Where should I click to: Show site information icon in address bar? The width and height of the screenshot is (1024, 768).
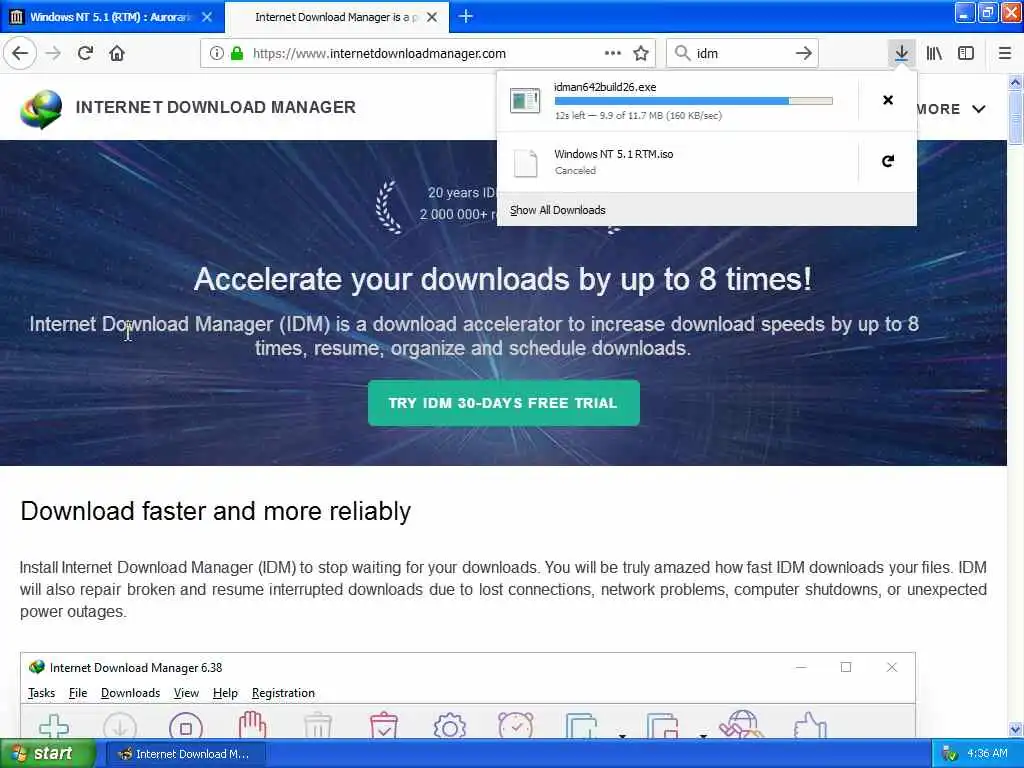coord(216,54)
